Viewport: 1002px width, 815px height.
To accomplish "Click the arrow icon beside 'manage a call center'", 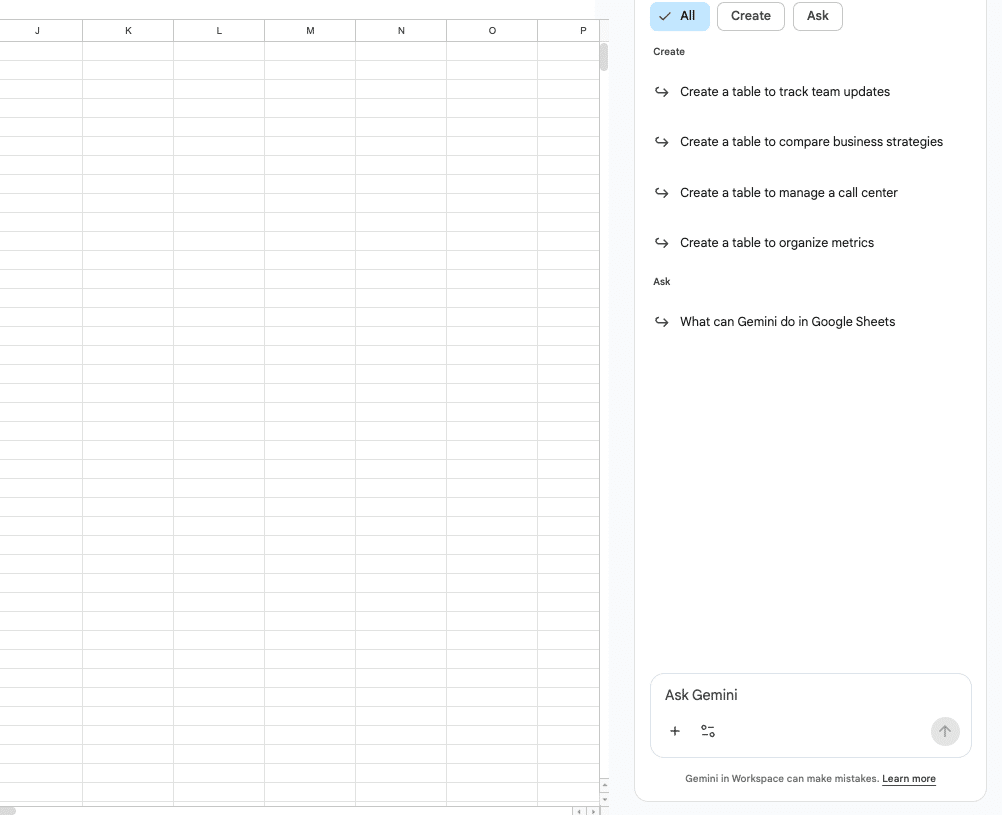I will click(x=661, y=192).
